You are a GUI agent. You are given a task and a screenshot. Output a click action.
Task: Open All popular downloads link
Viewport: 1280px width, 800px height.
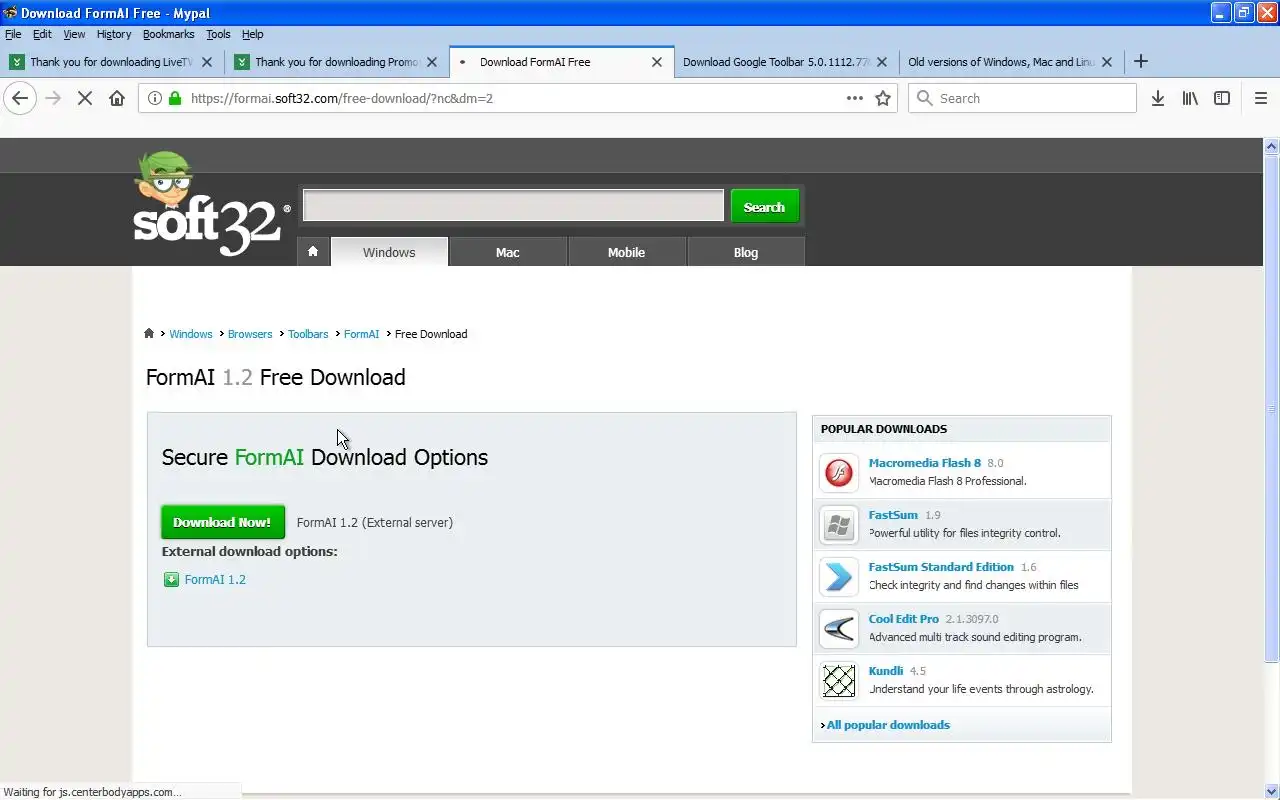pos(888,725)
